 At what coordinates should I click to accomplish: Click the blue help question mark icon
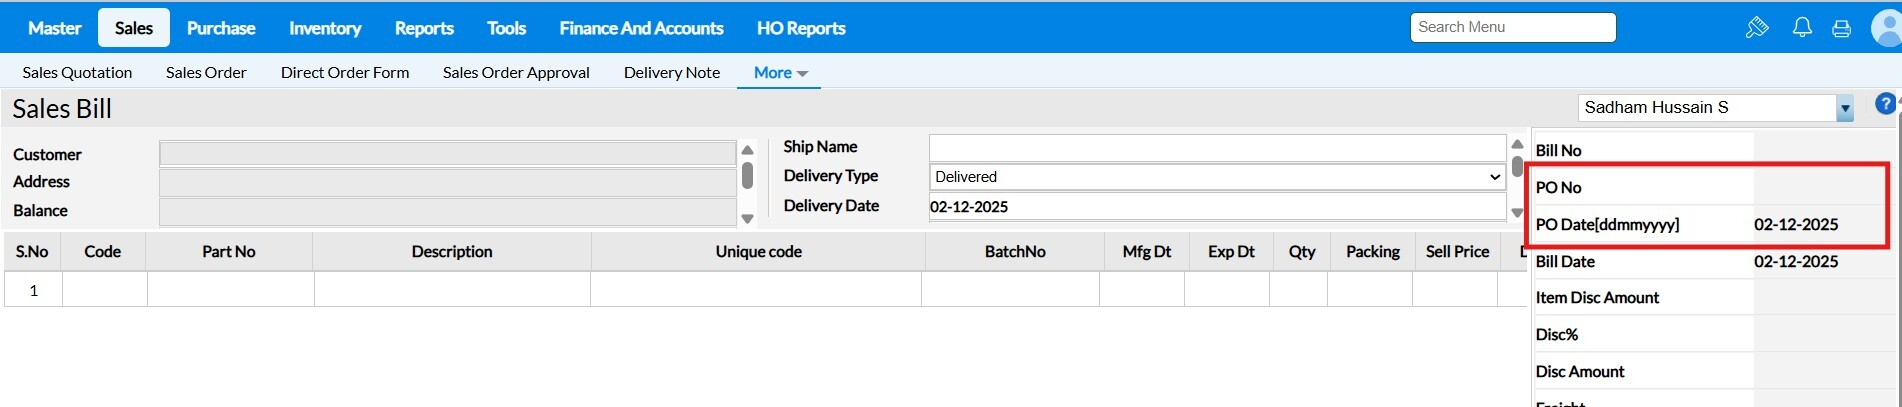click(1885, 104)
